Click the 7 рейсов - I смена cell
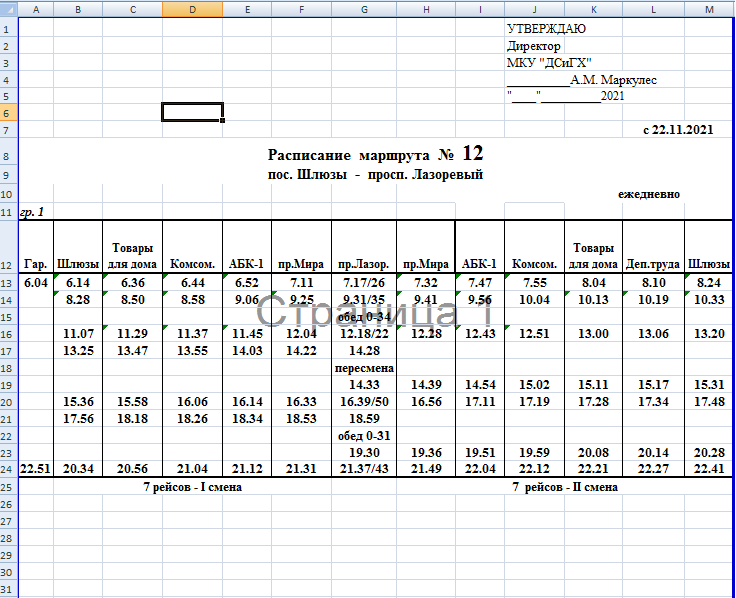The height and width of the screenshot is (598, 736). [193, 487]
